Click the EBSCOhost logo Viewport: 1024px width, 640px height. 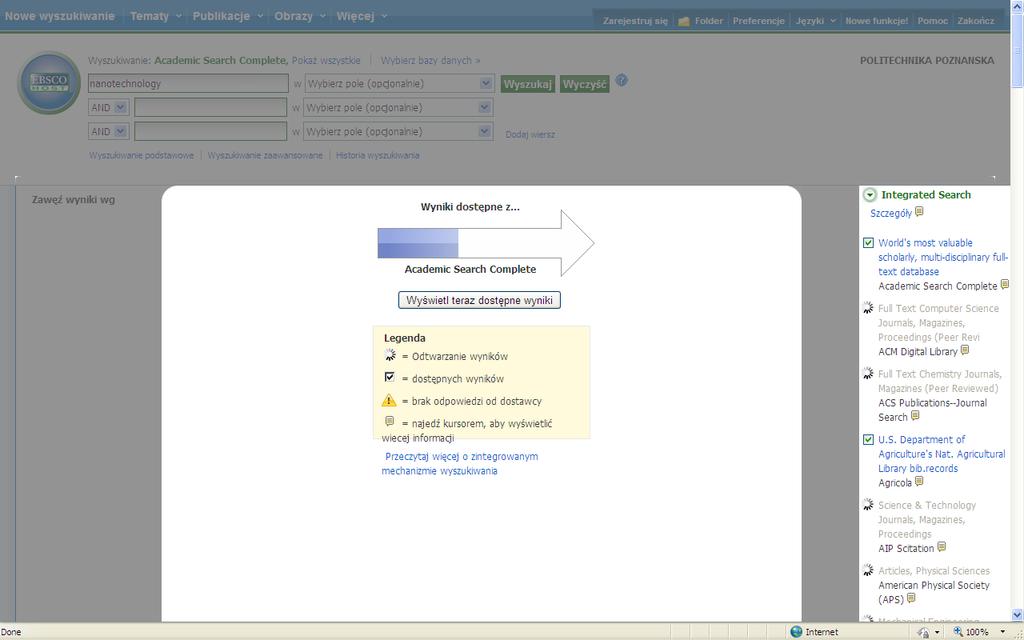pos(49,83)
